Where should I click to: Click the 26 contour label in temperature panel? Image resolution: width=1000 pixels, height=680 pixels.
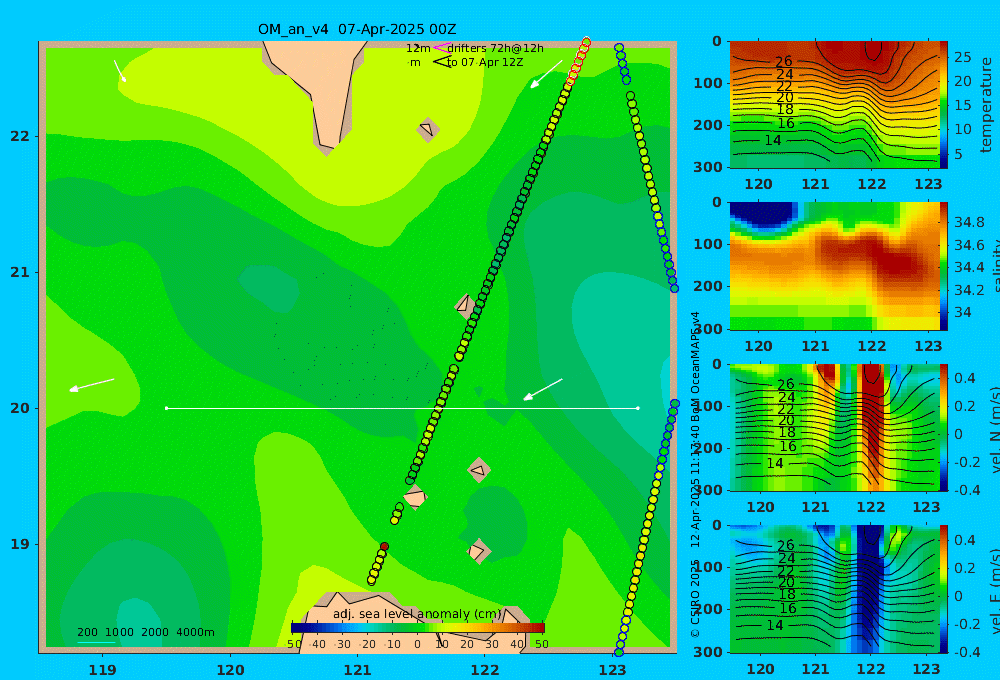(784, 61)
